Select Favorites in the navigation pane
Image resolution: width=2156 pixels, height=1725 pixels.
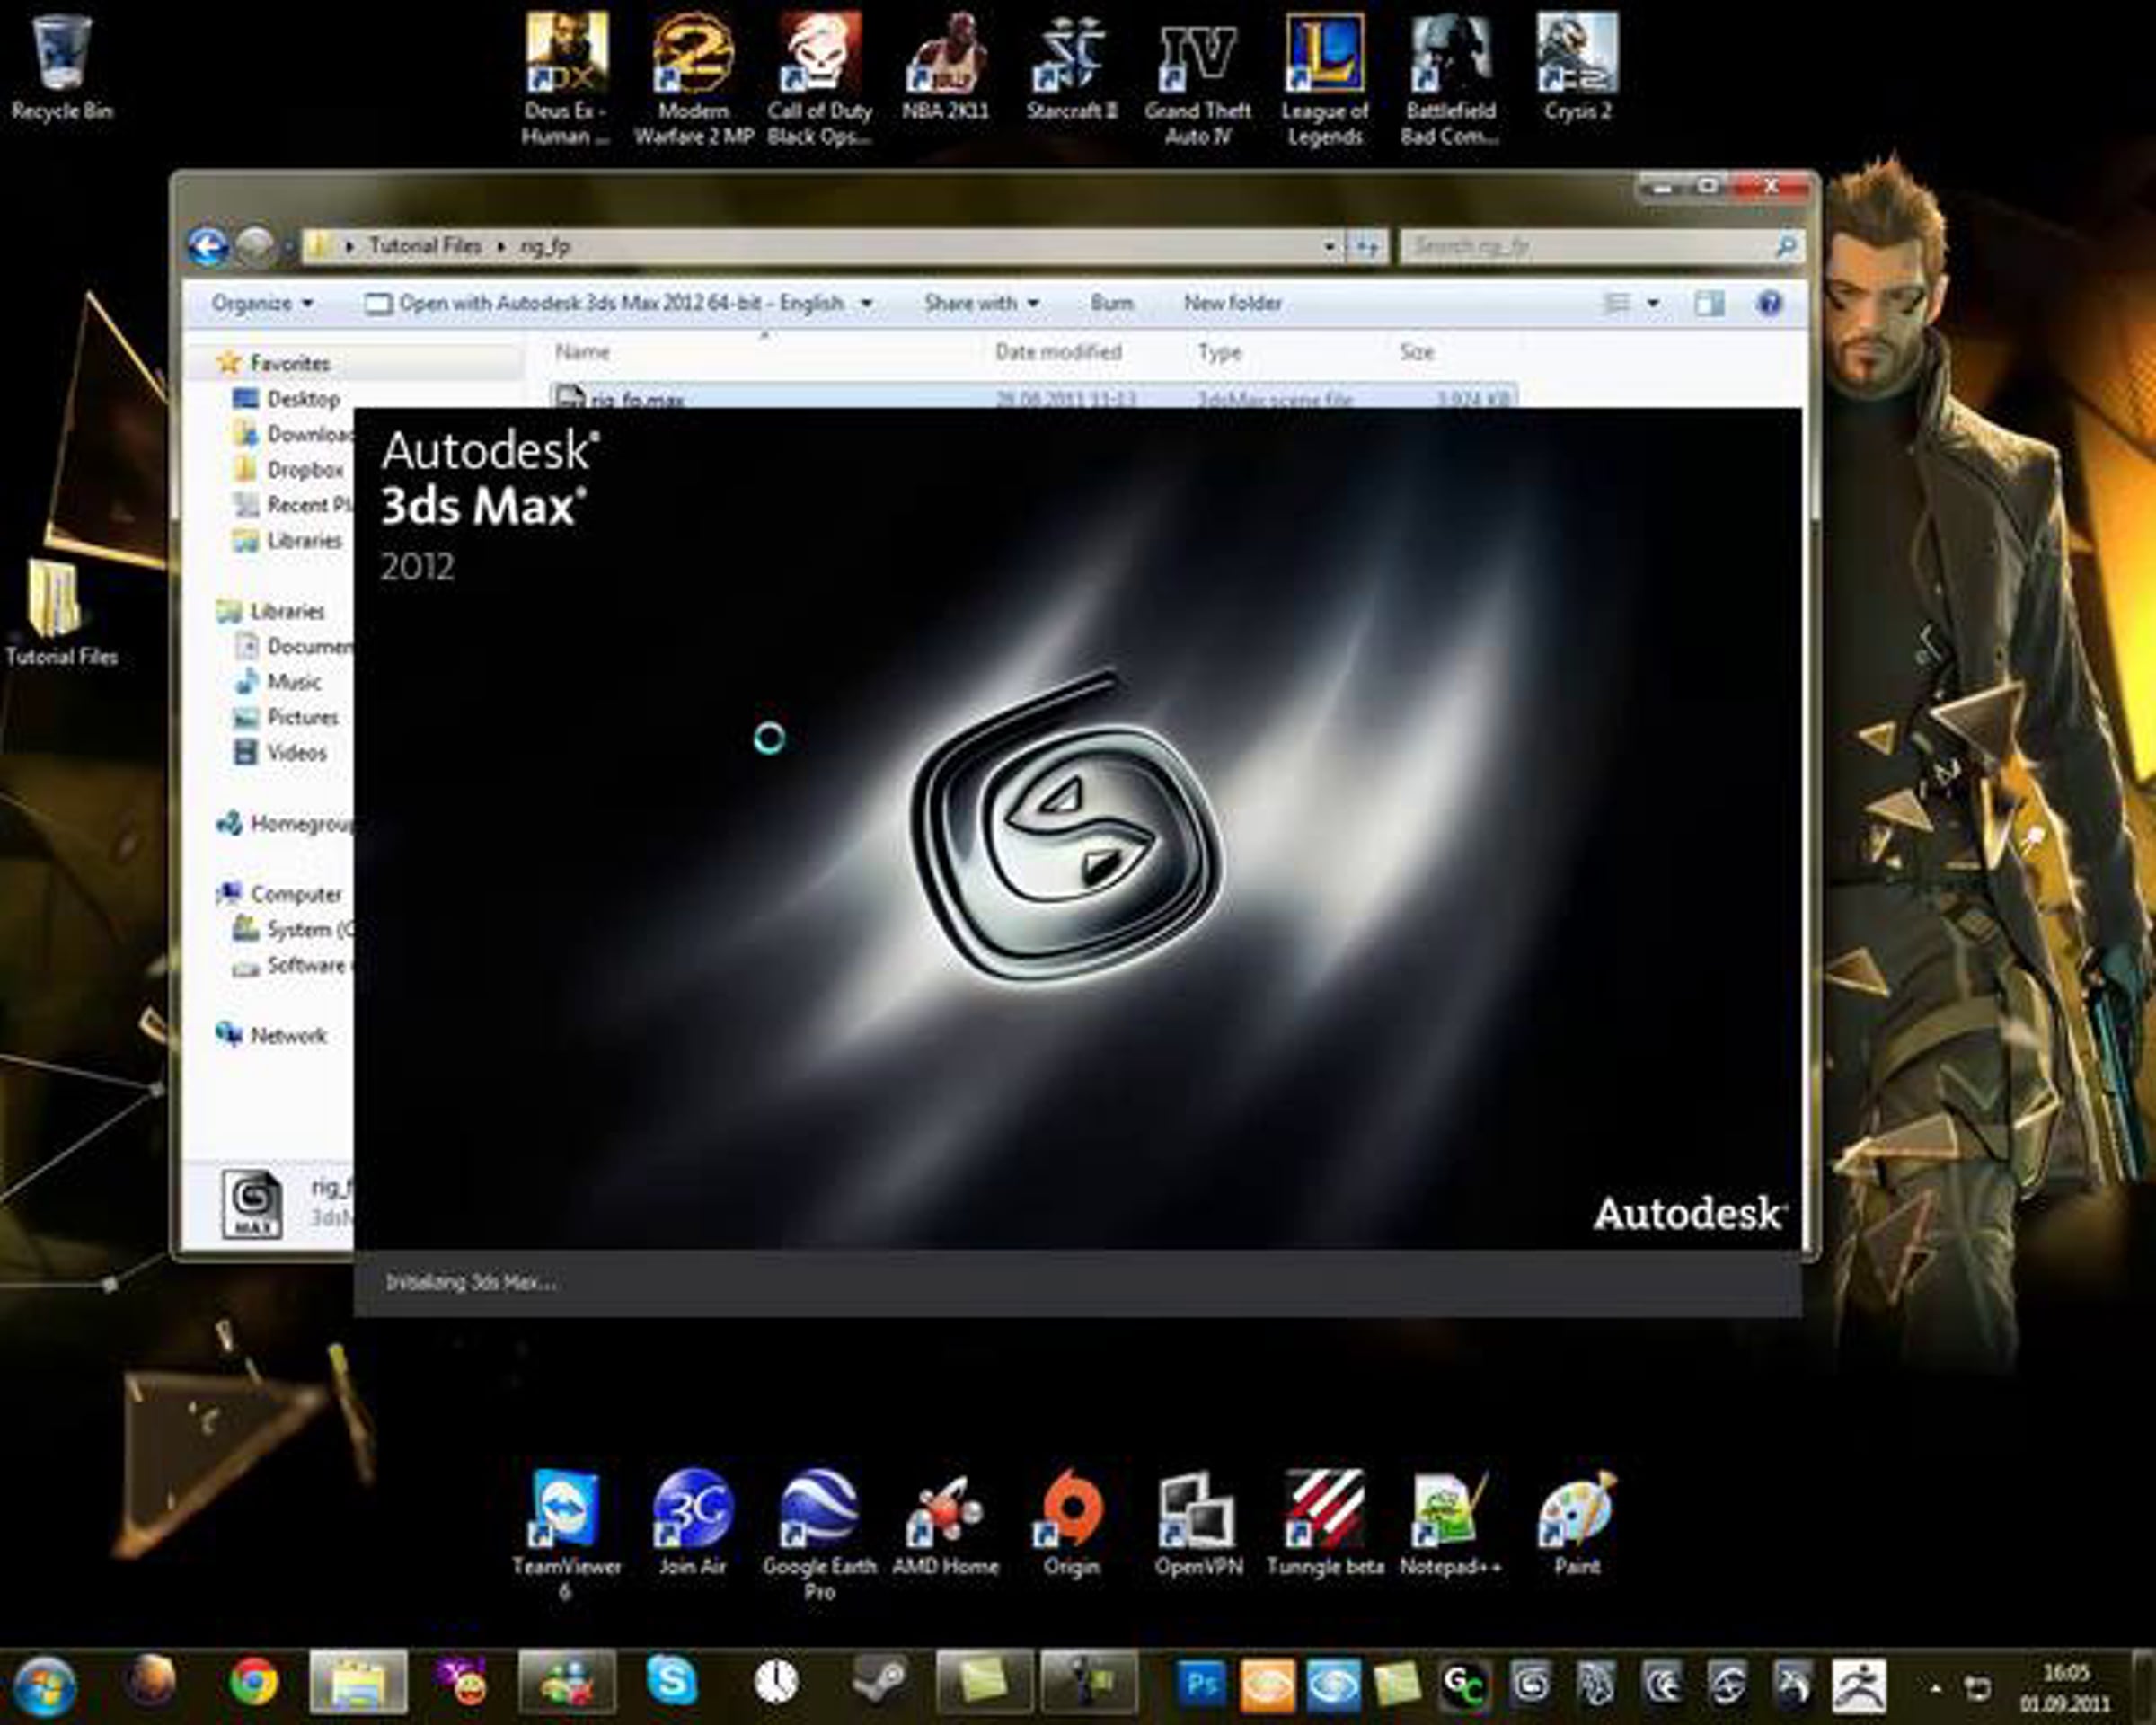(289, 363)
